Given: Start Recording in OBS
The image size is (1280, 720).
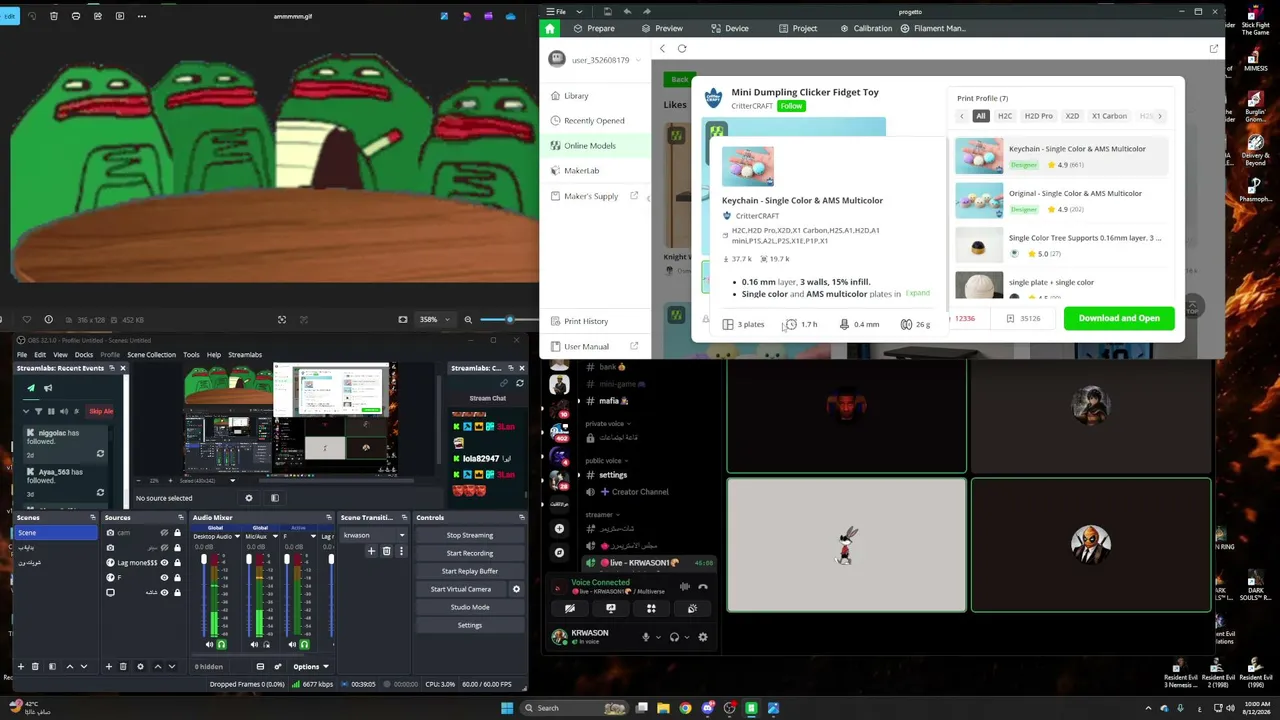Looking at the screenshot, I should 470,553.
